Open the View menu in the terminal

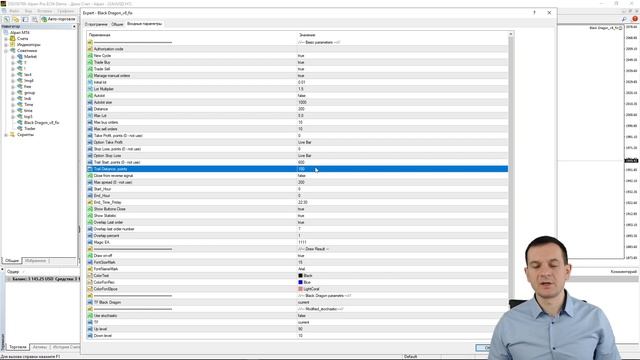tap(29, 11)
